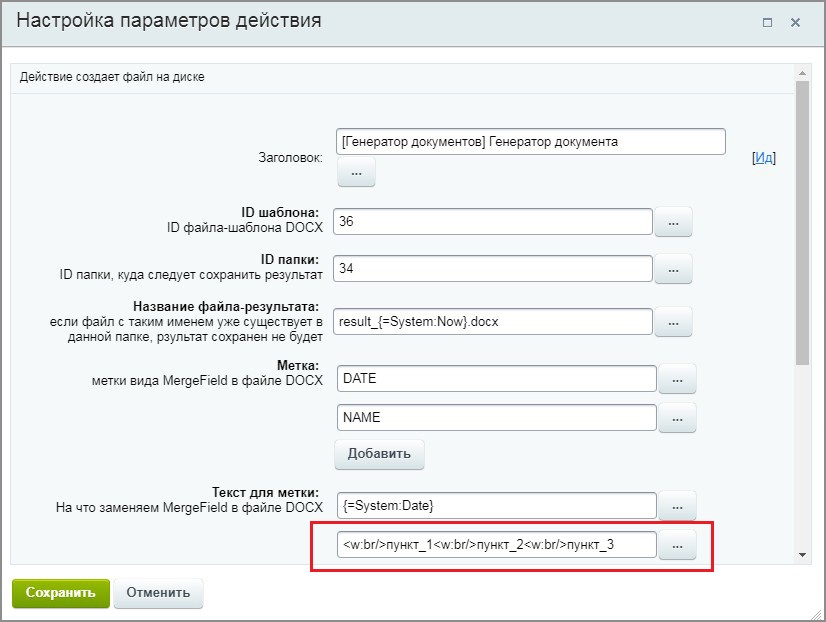Open the value picker next to ID шаблона
The image size is (826, 622).
673,222
